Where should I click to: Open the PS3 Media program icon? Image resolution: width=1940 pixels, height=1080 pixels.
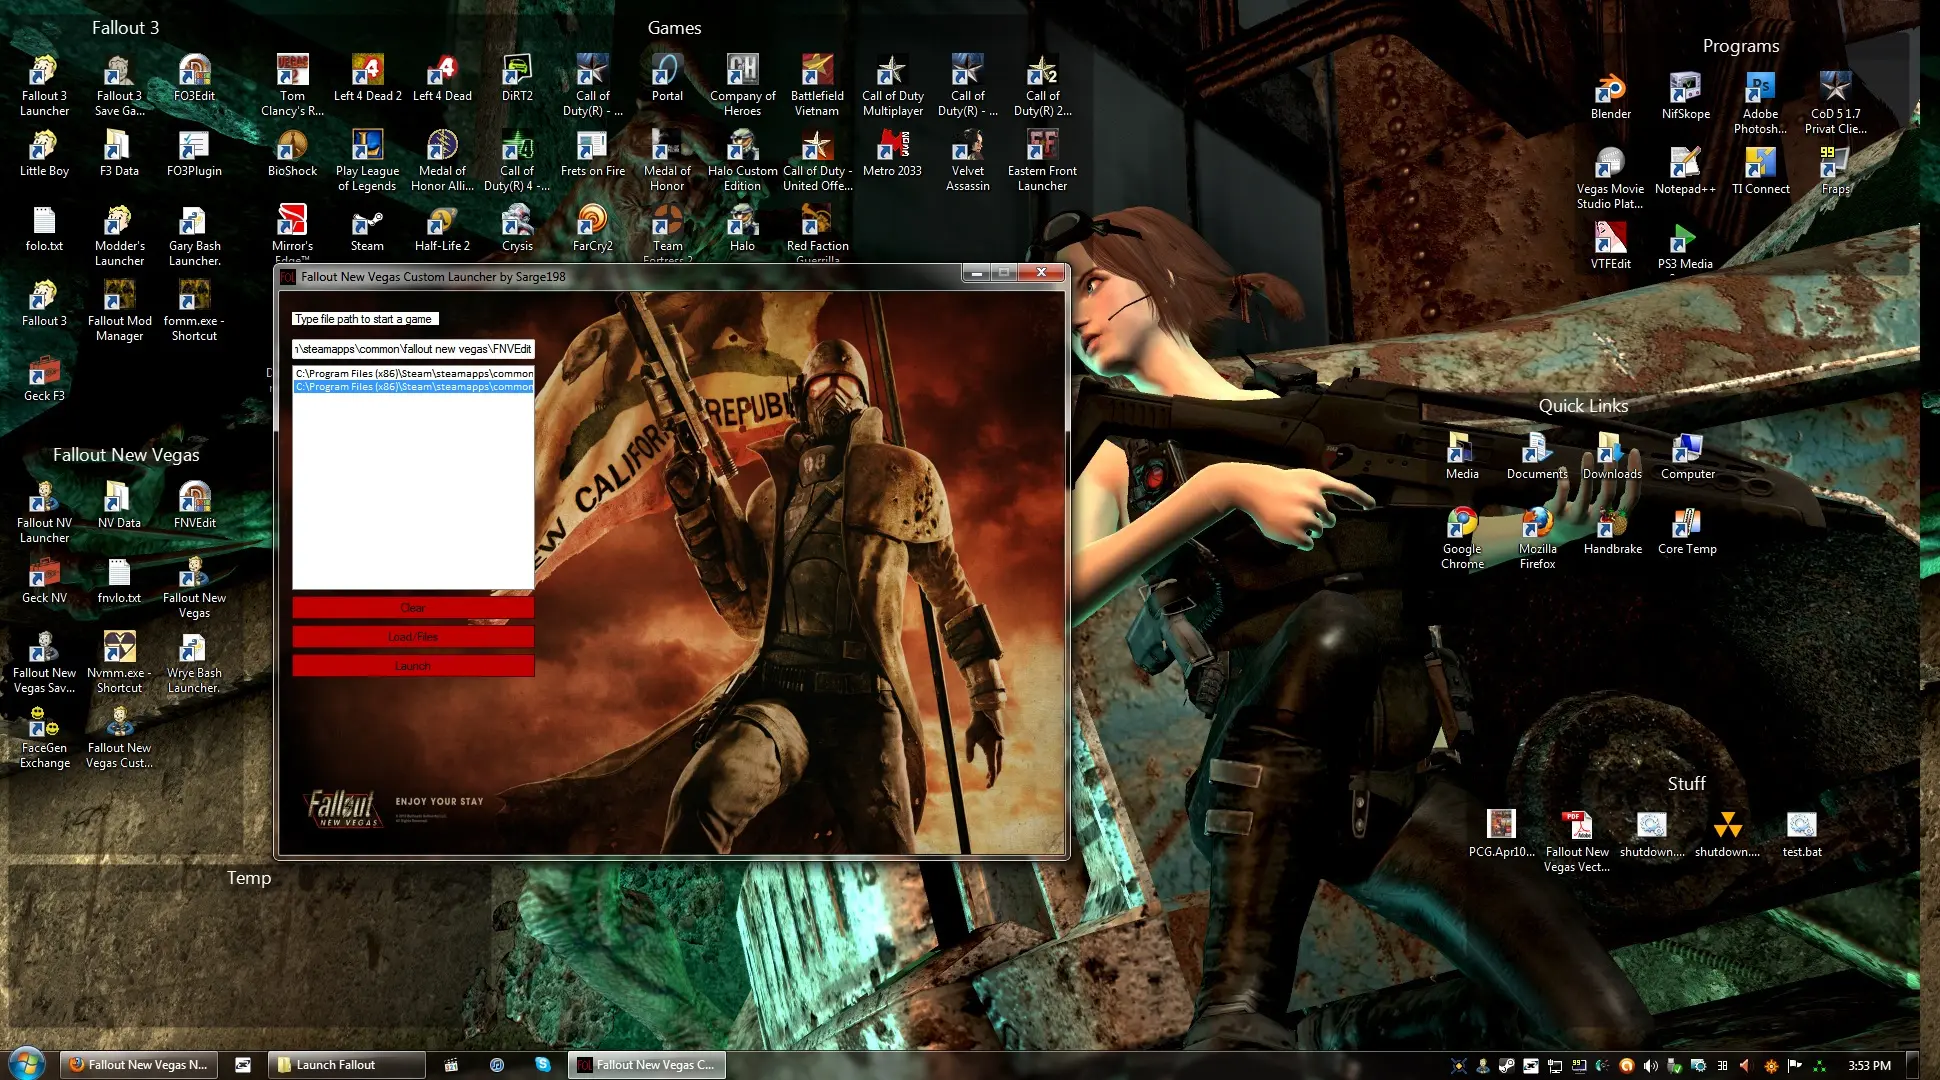[x=1685, y=246]
